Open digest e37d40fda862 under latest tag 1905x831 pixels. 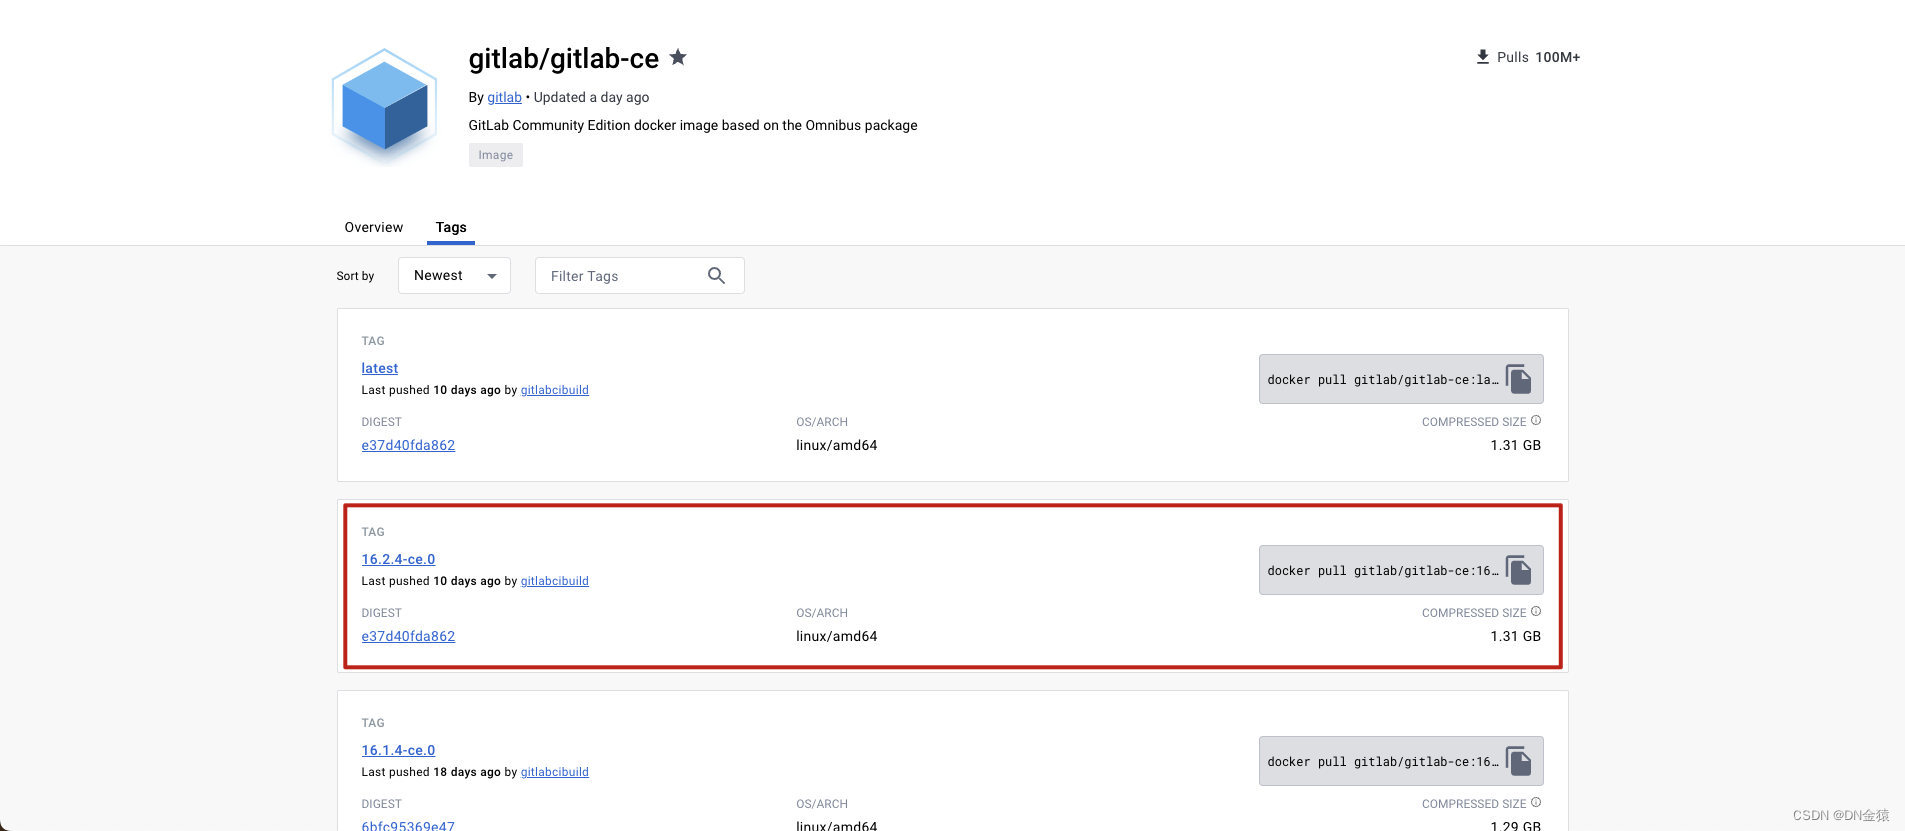tap(408, 445)
